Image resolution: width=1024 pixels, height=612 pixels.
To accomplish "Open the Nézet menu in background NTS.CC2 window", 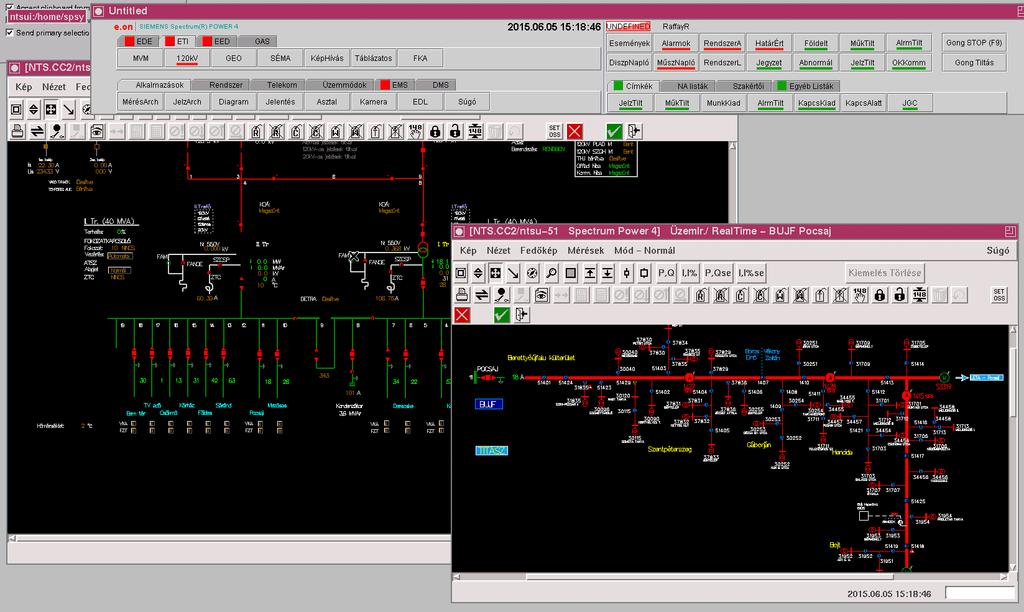I will pyautogui.click(x=54, y=86).
